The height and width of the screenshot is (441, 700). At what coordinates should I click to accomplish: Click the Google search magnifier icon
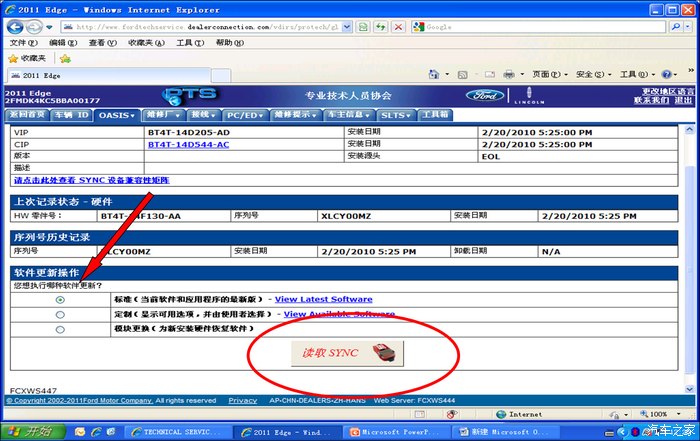676,27
